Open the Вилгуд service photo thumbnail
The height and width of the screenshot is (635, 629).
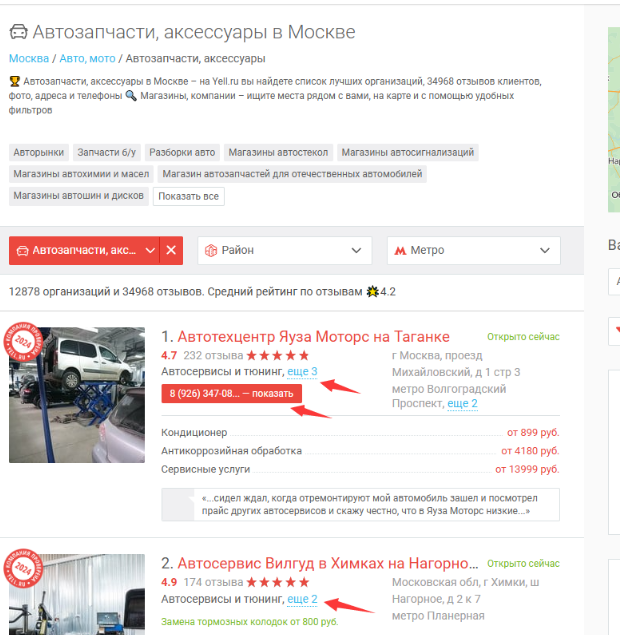point(77,595)
